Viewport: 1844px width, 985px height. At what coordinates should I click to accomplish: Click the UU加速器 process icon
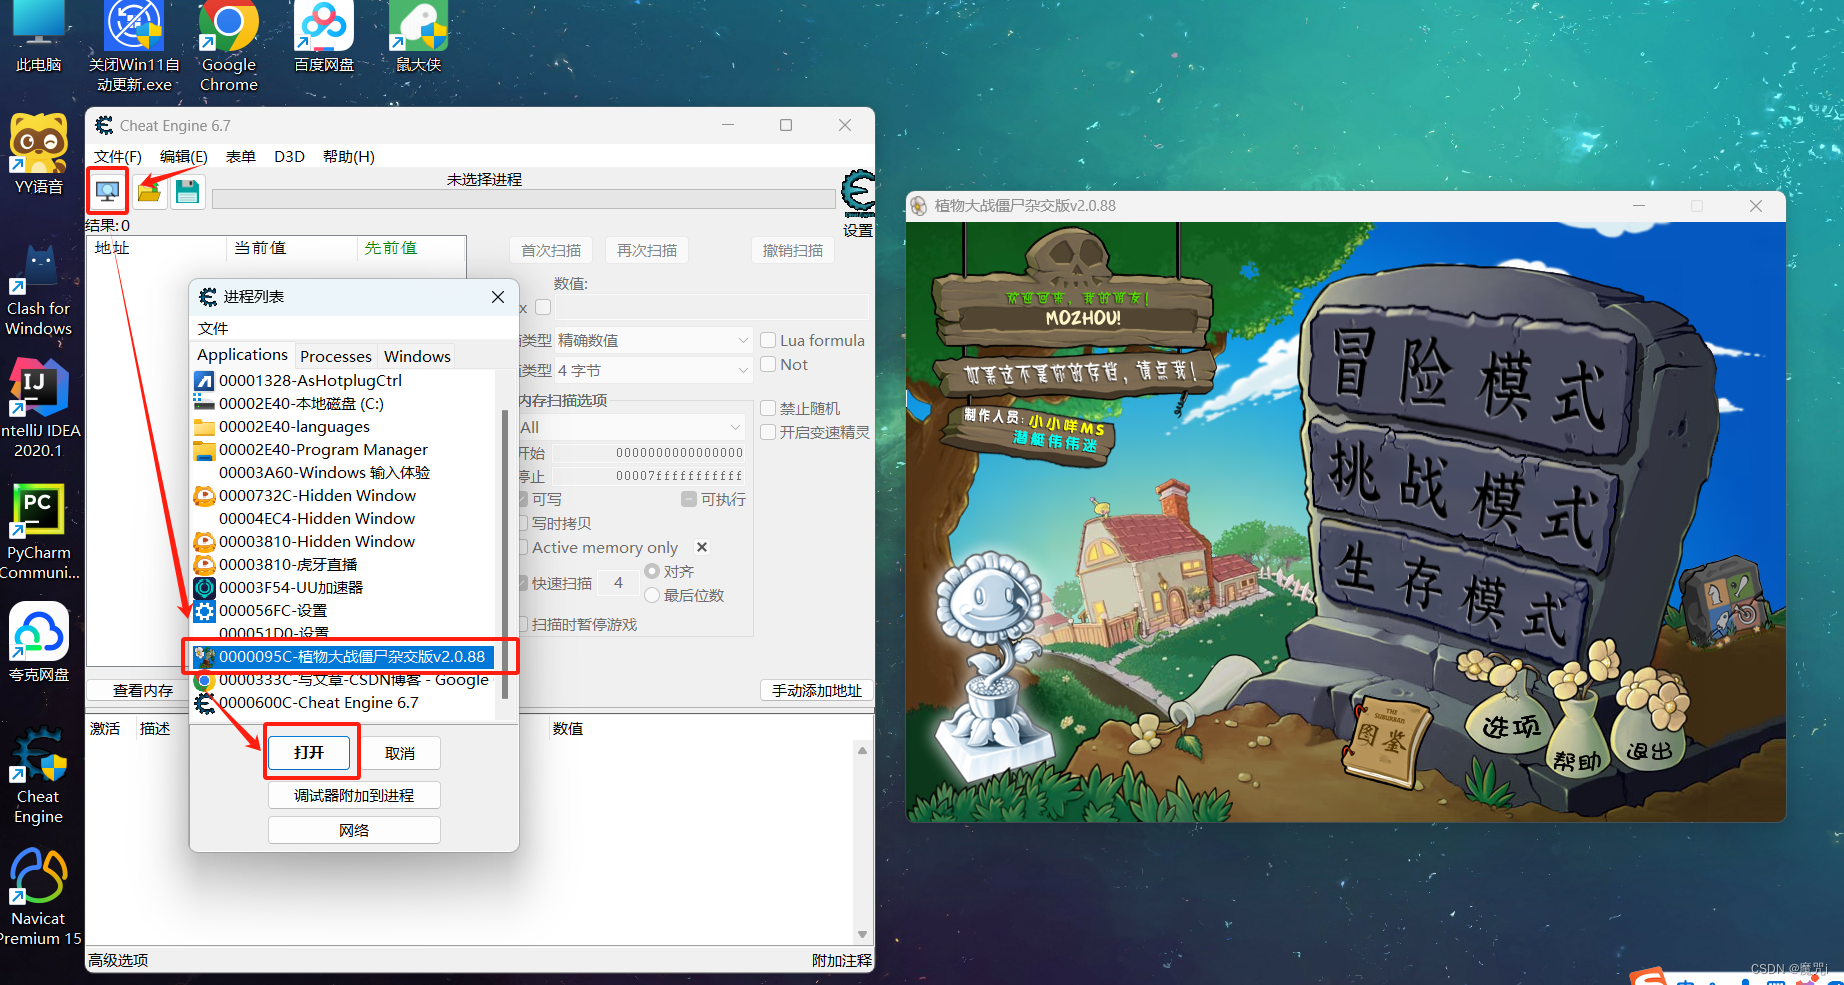pyautogui.click(x=204, y=587)
